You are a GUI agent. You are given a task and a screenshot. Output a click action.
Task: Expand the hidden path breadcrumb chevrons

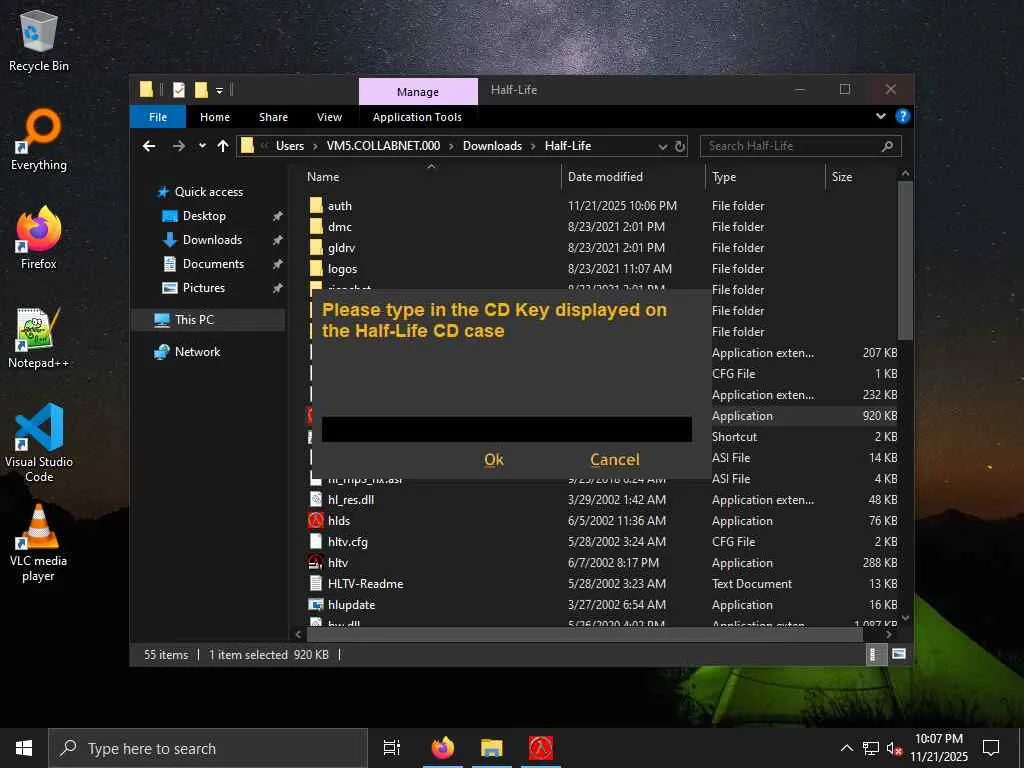coord(264,146)
